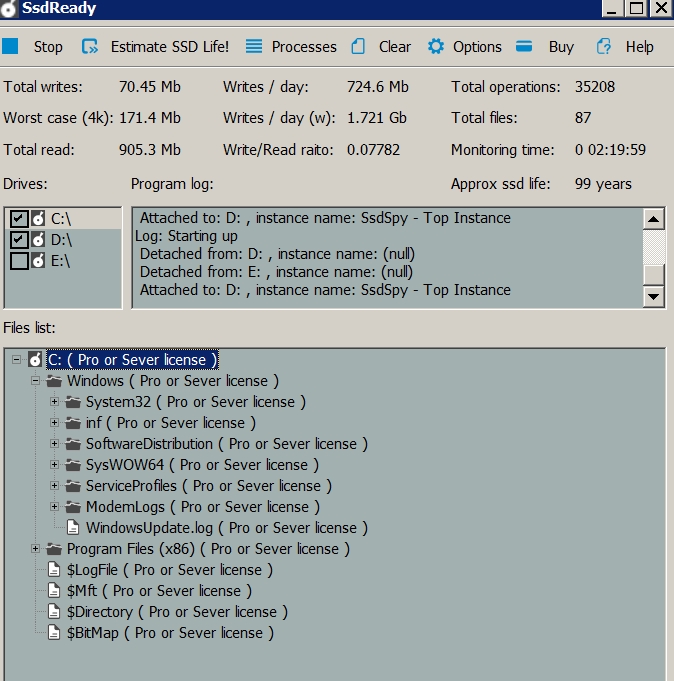674x681 pixels.
Task: Click the System32 folder icon
Action: click(73, 402)
